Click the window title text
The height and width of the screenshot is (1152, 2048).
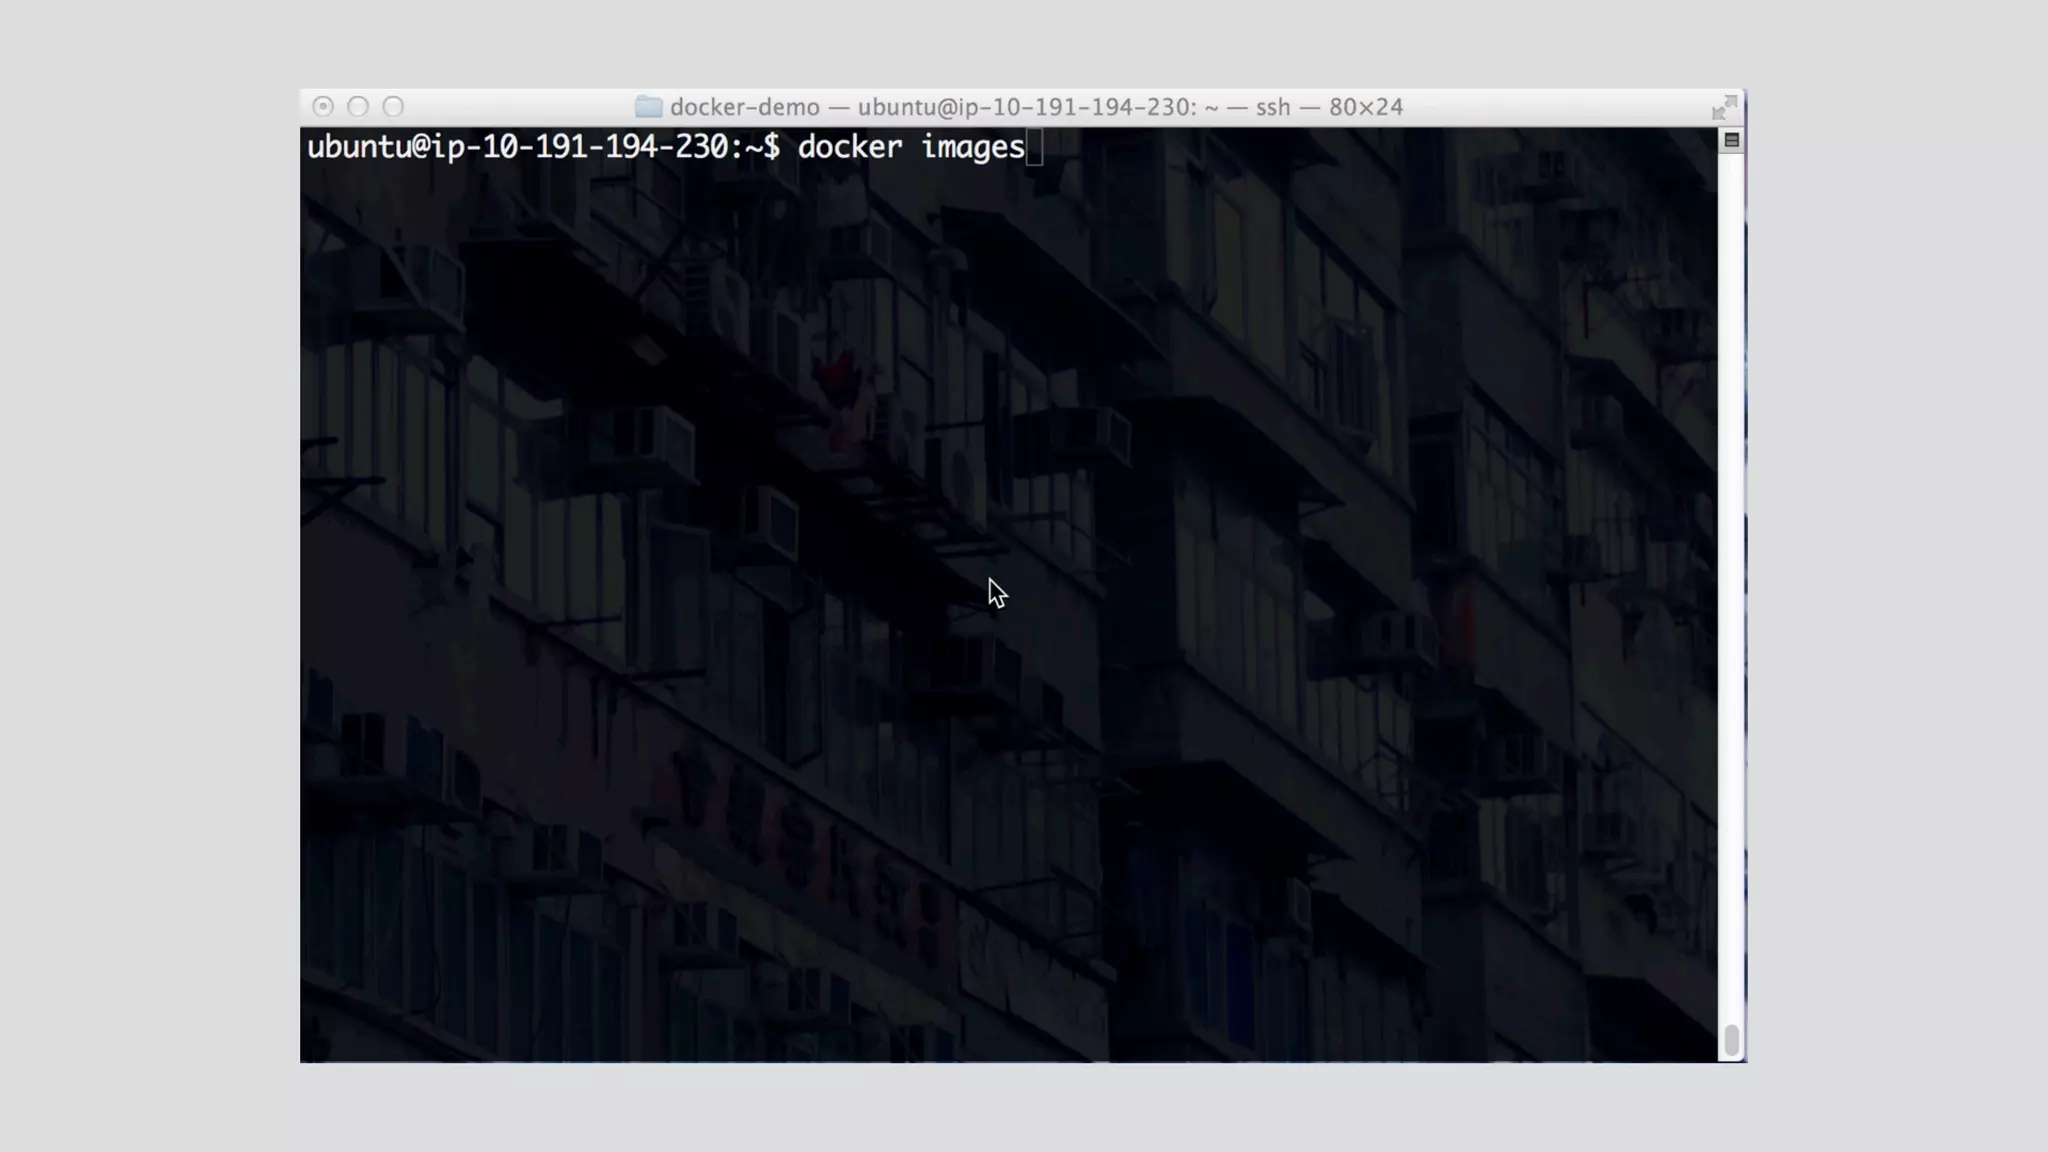(1035, 107)
